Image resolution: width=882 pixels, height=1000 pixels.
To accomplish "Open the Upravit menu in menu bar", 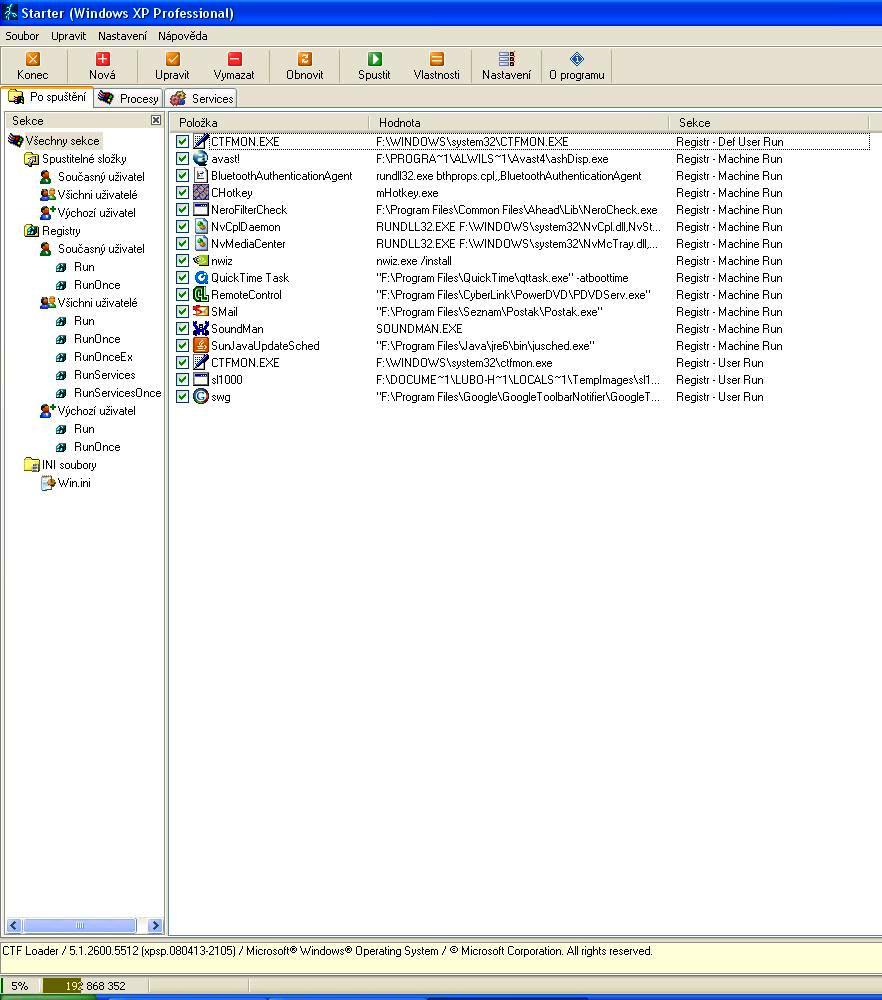I will pyautogui.click(x=68, y=36).
